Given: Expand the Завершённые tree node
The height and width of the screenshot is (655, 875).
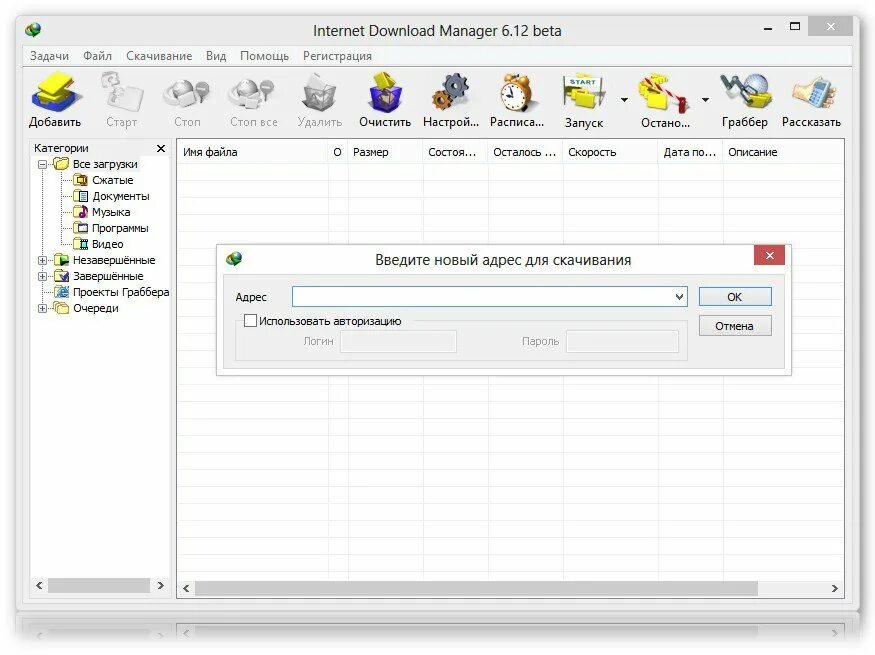Looking at the screenshot, I should click(42, 276).
